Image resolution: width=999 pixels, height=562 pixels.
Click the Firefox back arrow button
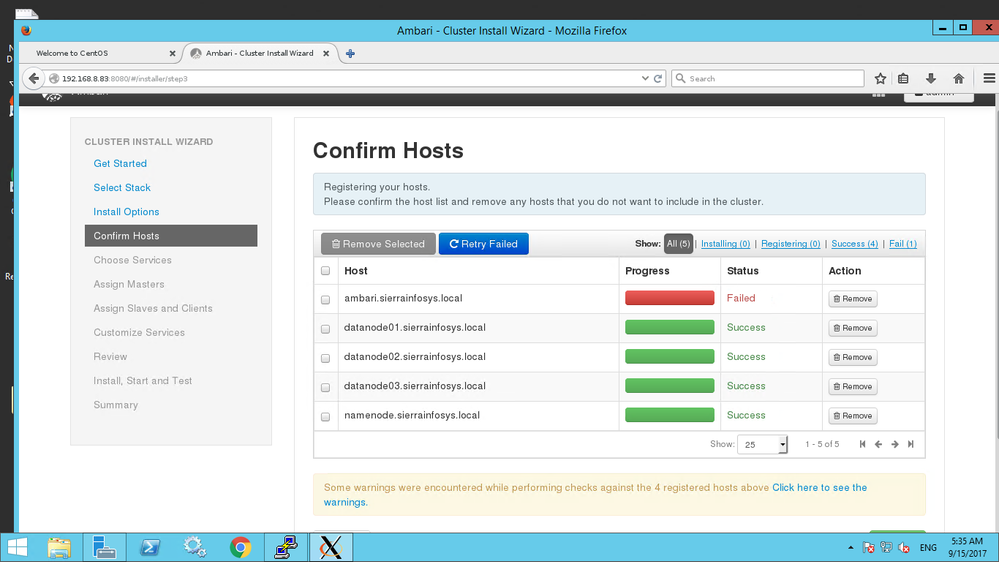coord(35,78)
